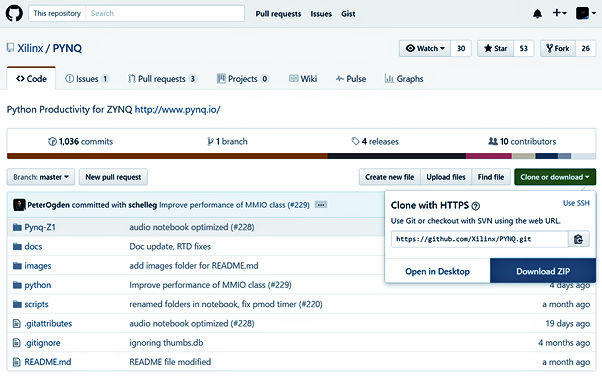Toggle the Clone or download dropdown
The width and height of the screenshot is (602, 376).
pyautogui.click(x=555, y=177)
